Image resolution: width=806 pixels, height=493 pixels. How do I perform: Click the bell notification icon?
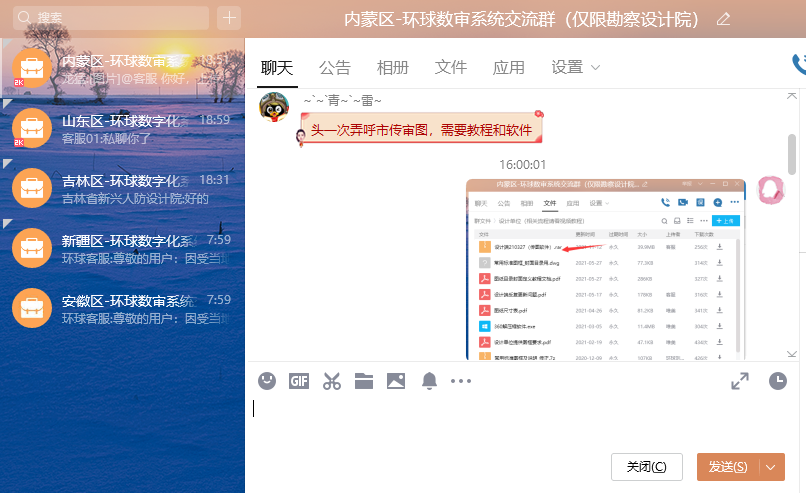[x=429, y=381]
